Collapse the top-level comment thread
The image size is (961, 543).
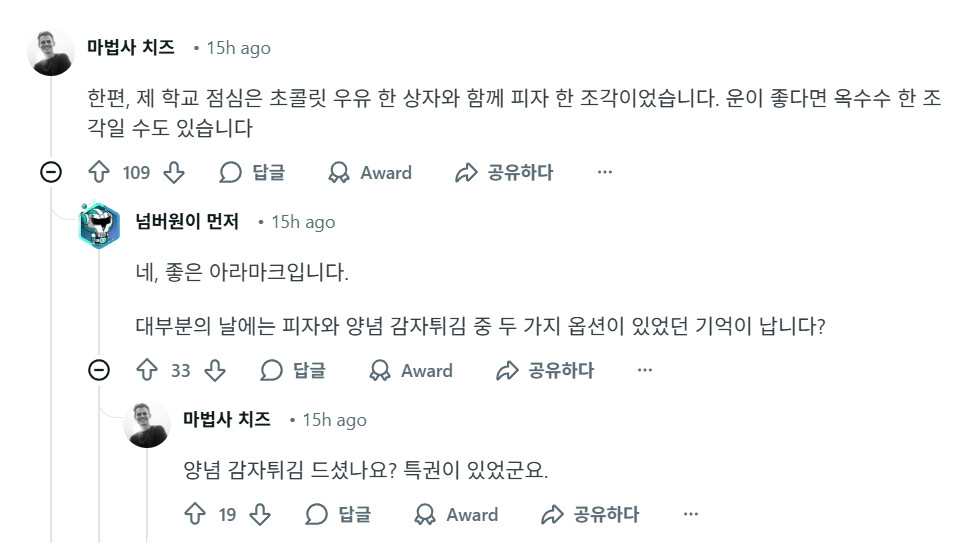[x=51, y=173]
